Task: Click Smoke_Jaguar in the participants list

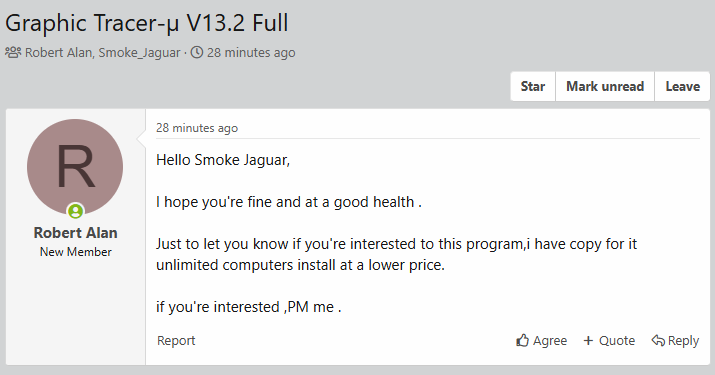Action: click(139, 52)
